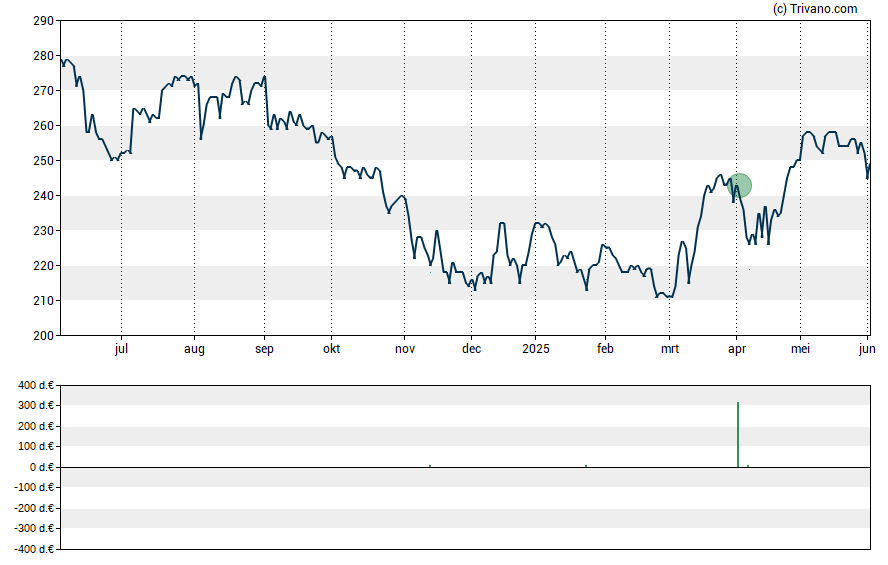Click the '2025' year label
This screenshot has width=888, height=565.
pyautogui.click(x=536, y=349)
